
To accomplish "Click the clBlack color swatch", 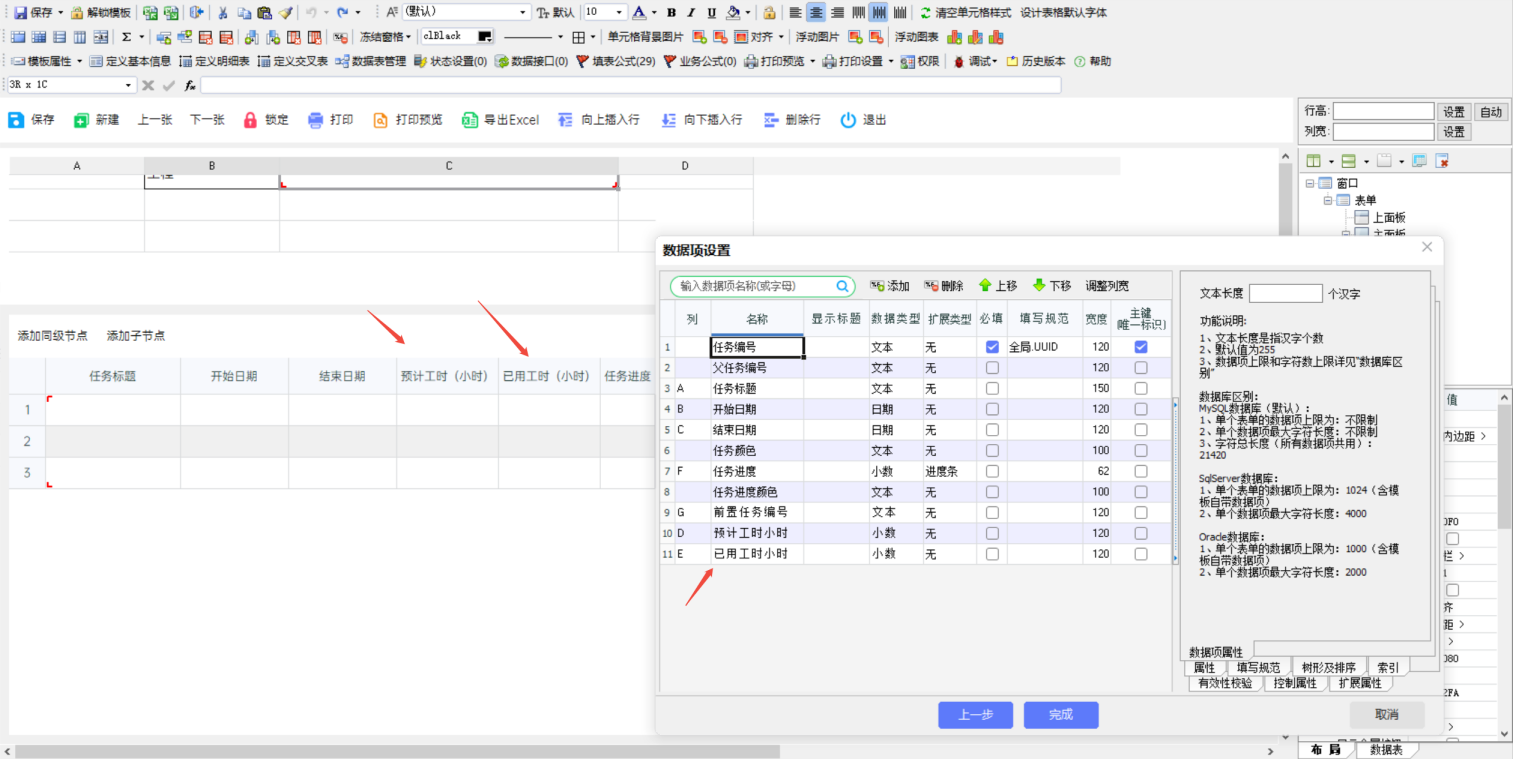I will [x=485, y=36].
